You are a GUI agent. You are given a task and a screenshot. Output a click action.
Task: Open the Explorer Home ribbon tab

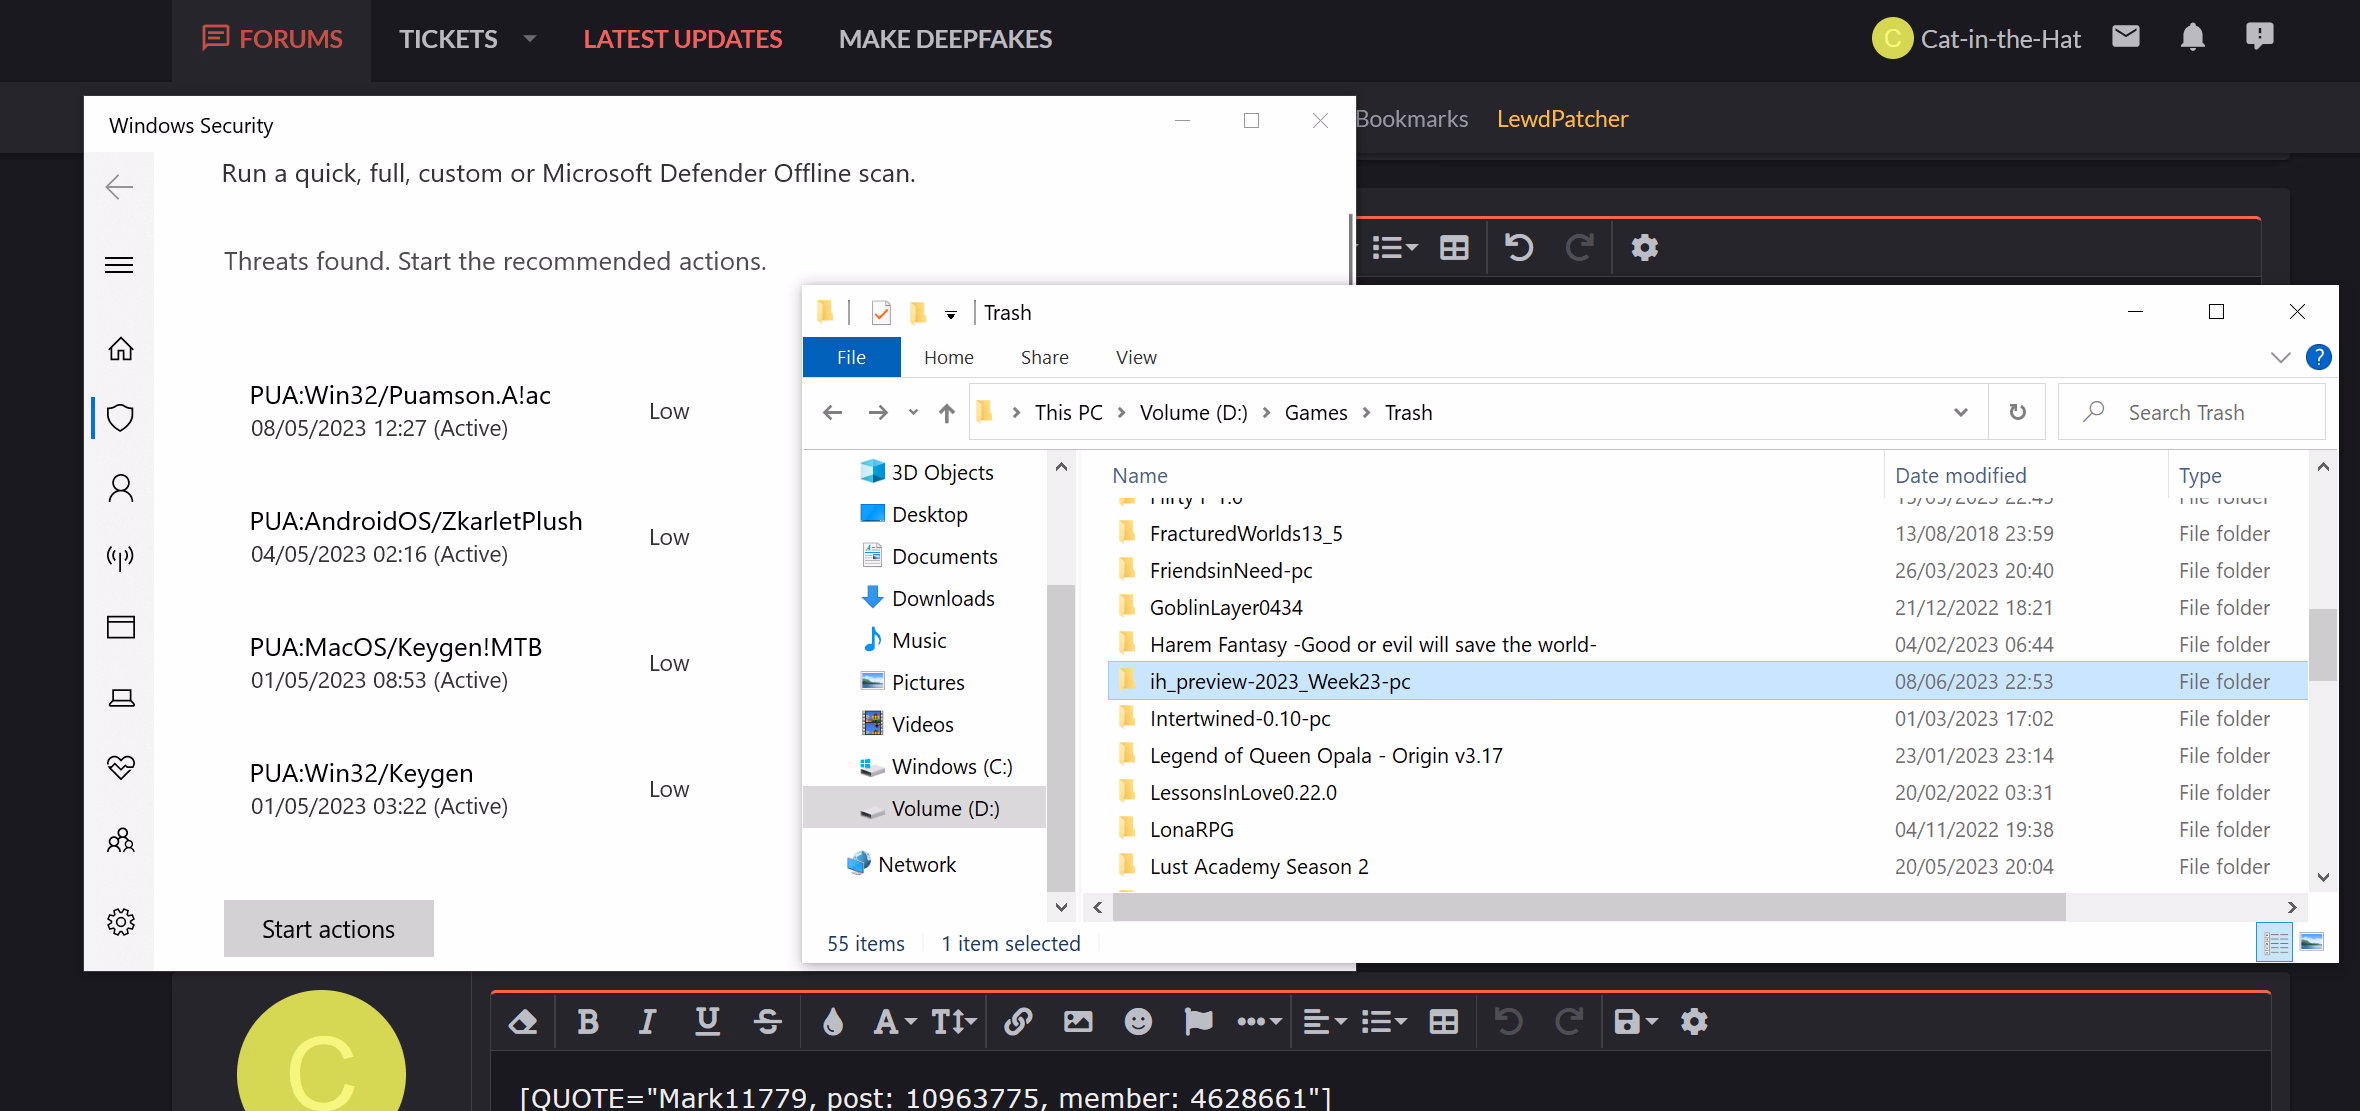tap(948, 357)
